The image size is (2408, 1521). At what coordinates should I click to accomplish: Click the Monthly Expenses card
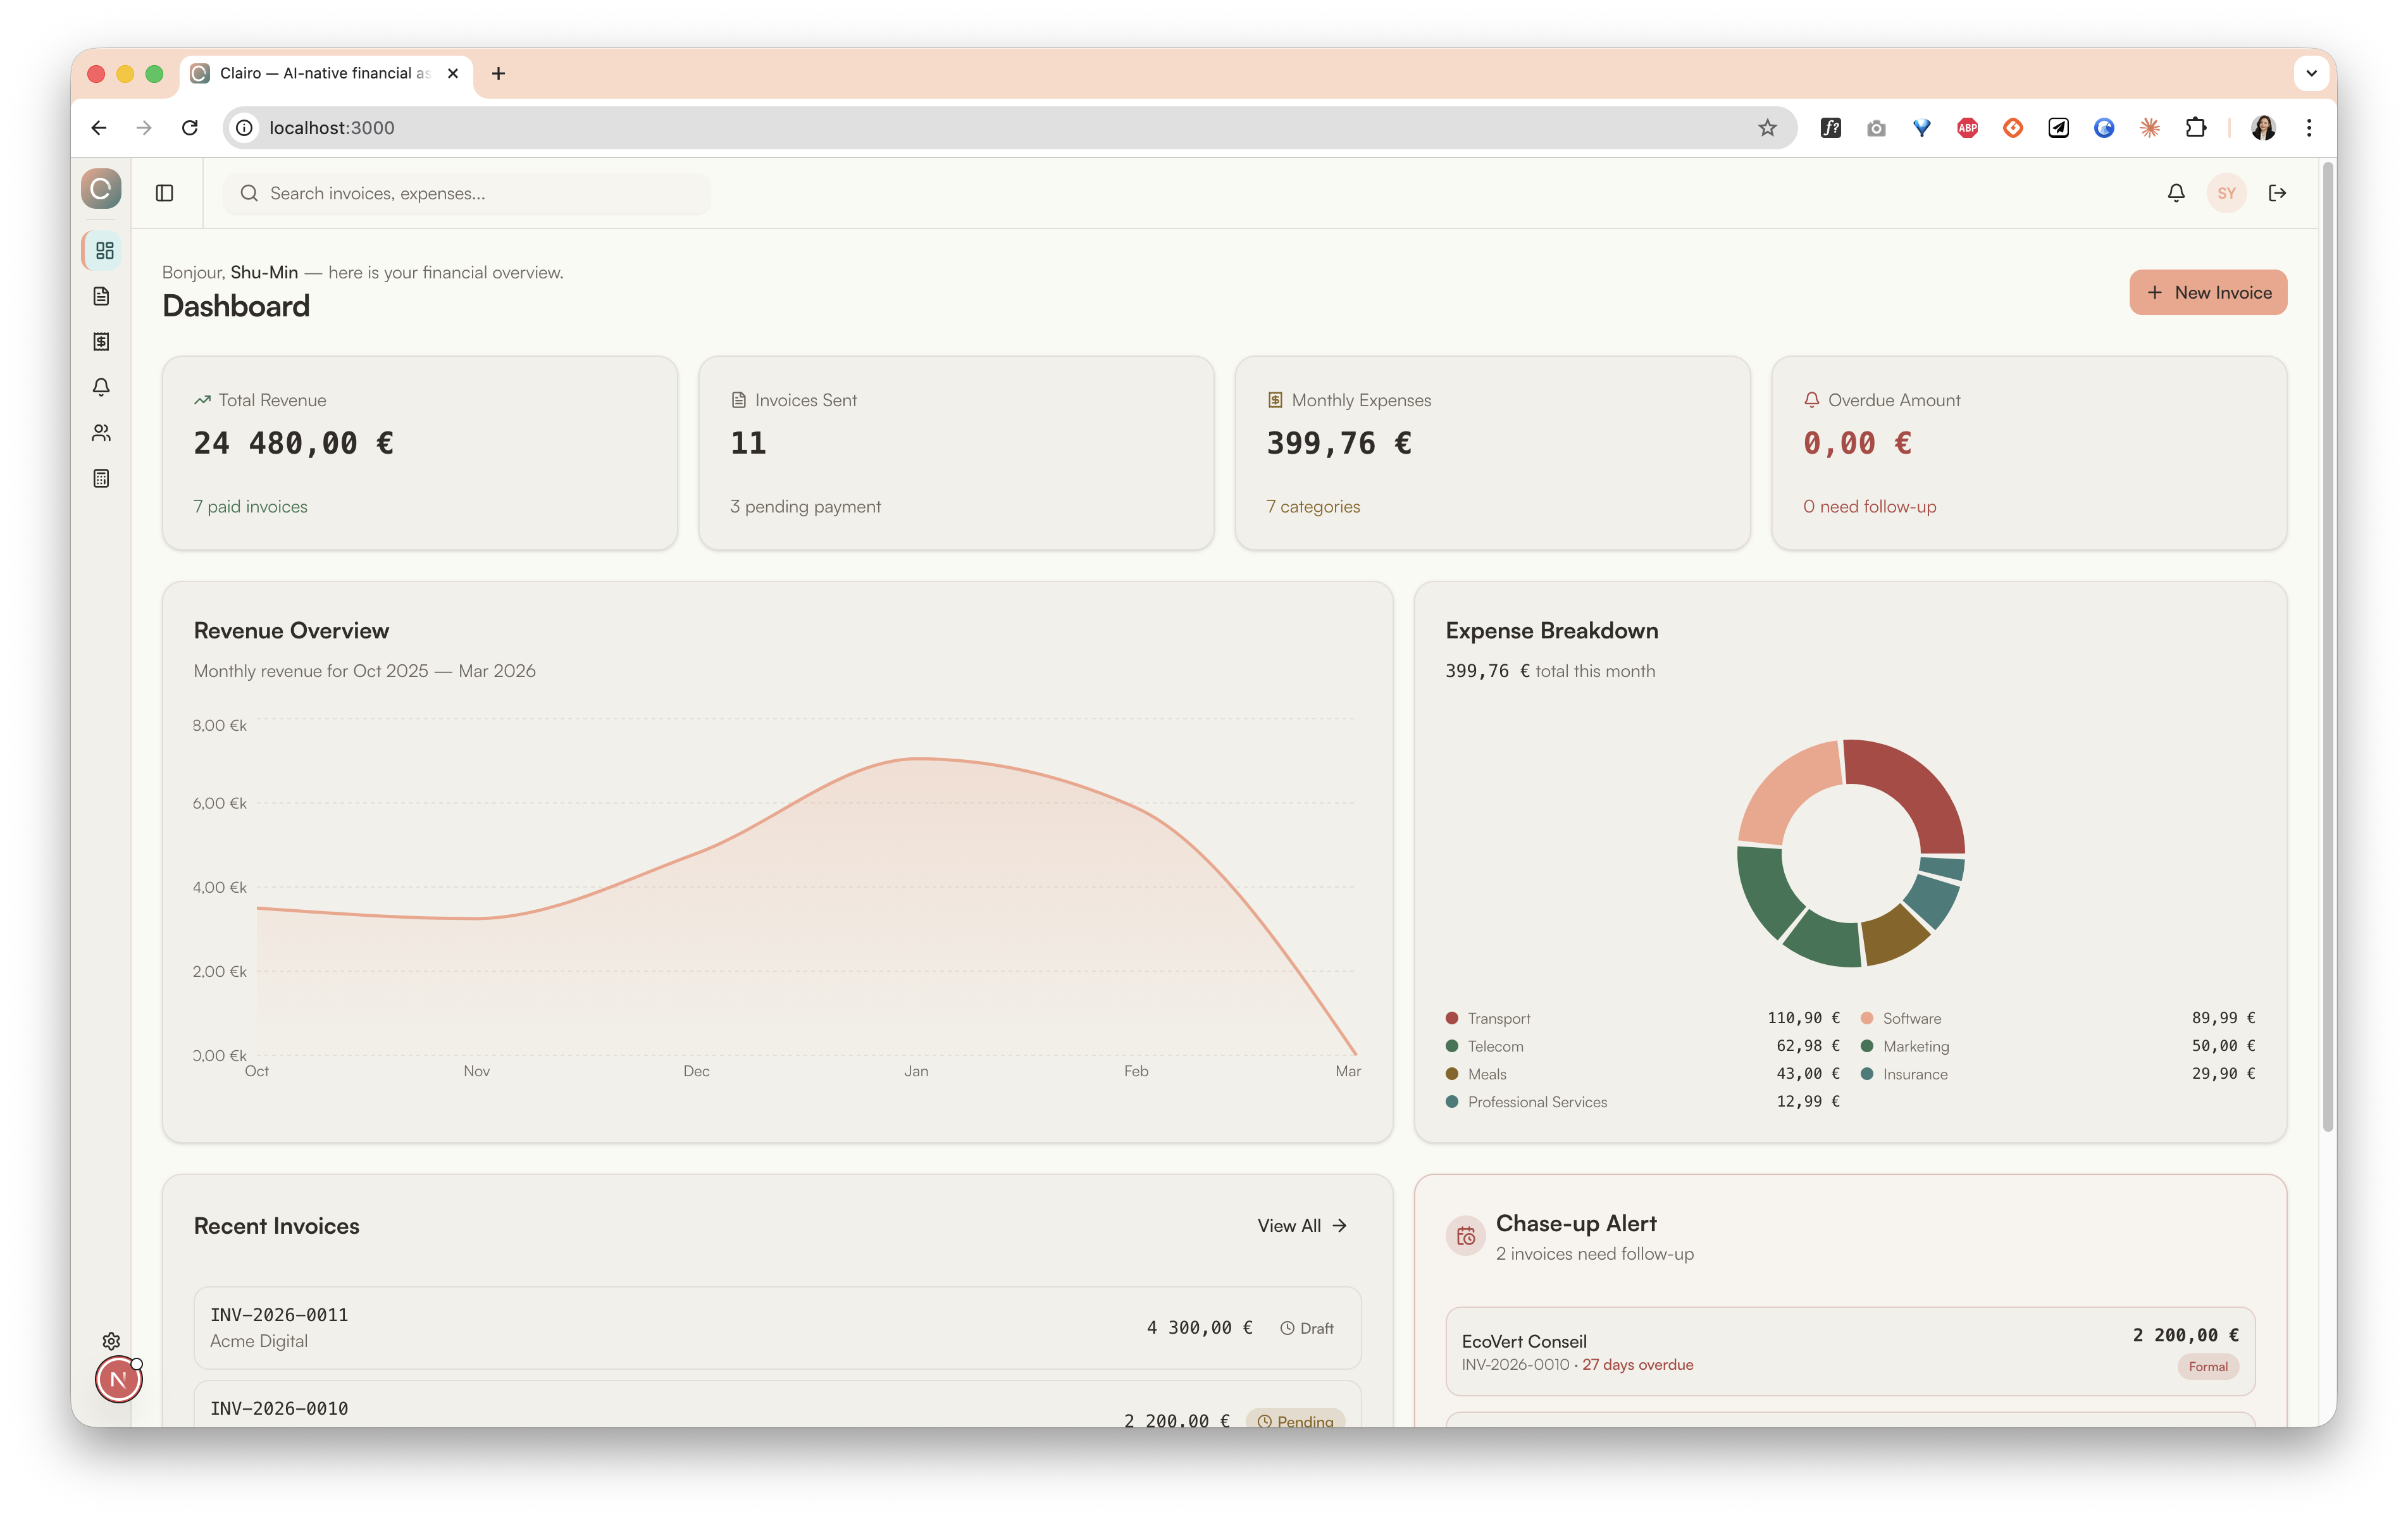tap(1492, 453)
